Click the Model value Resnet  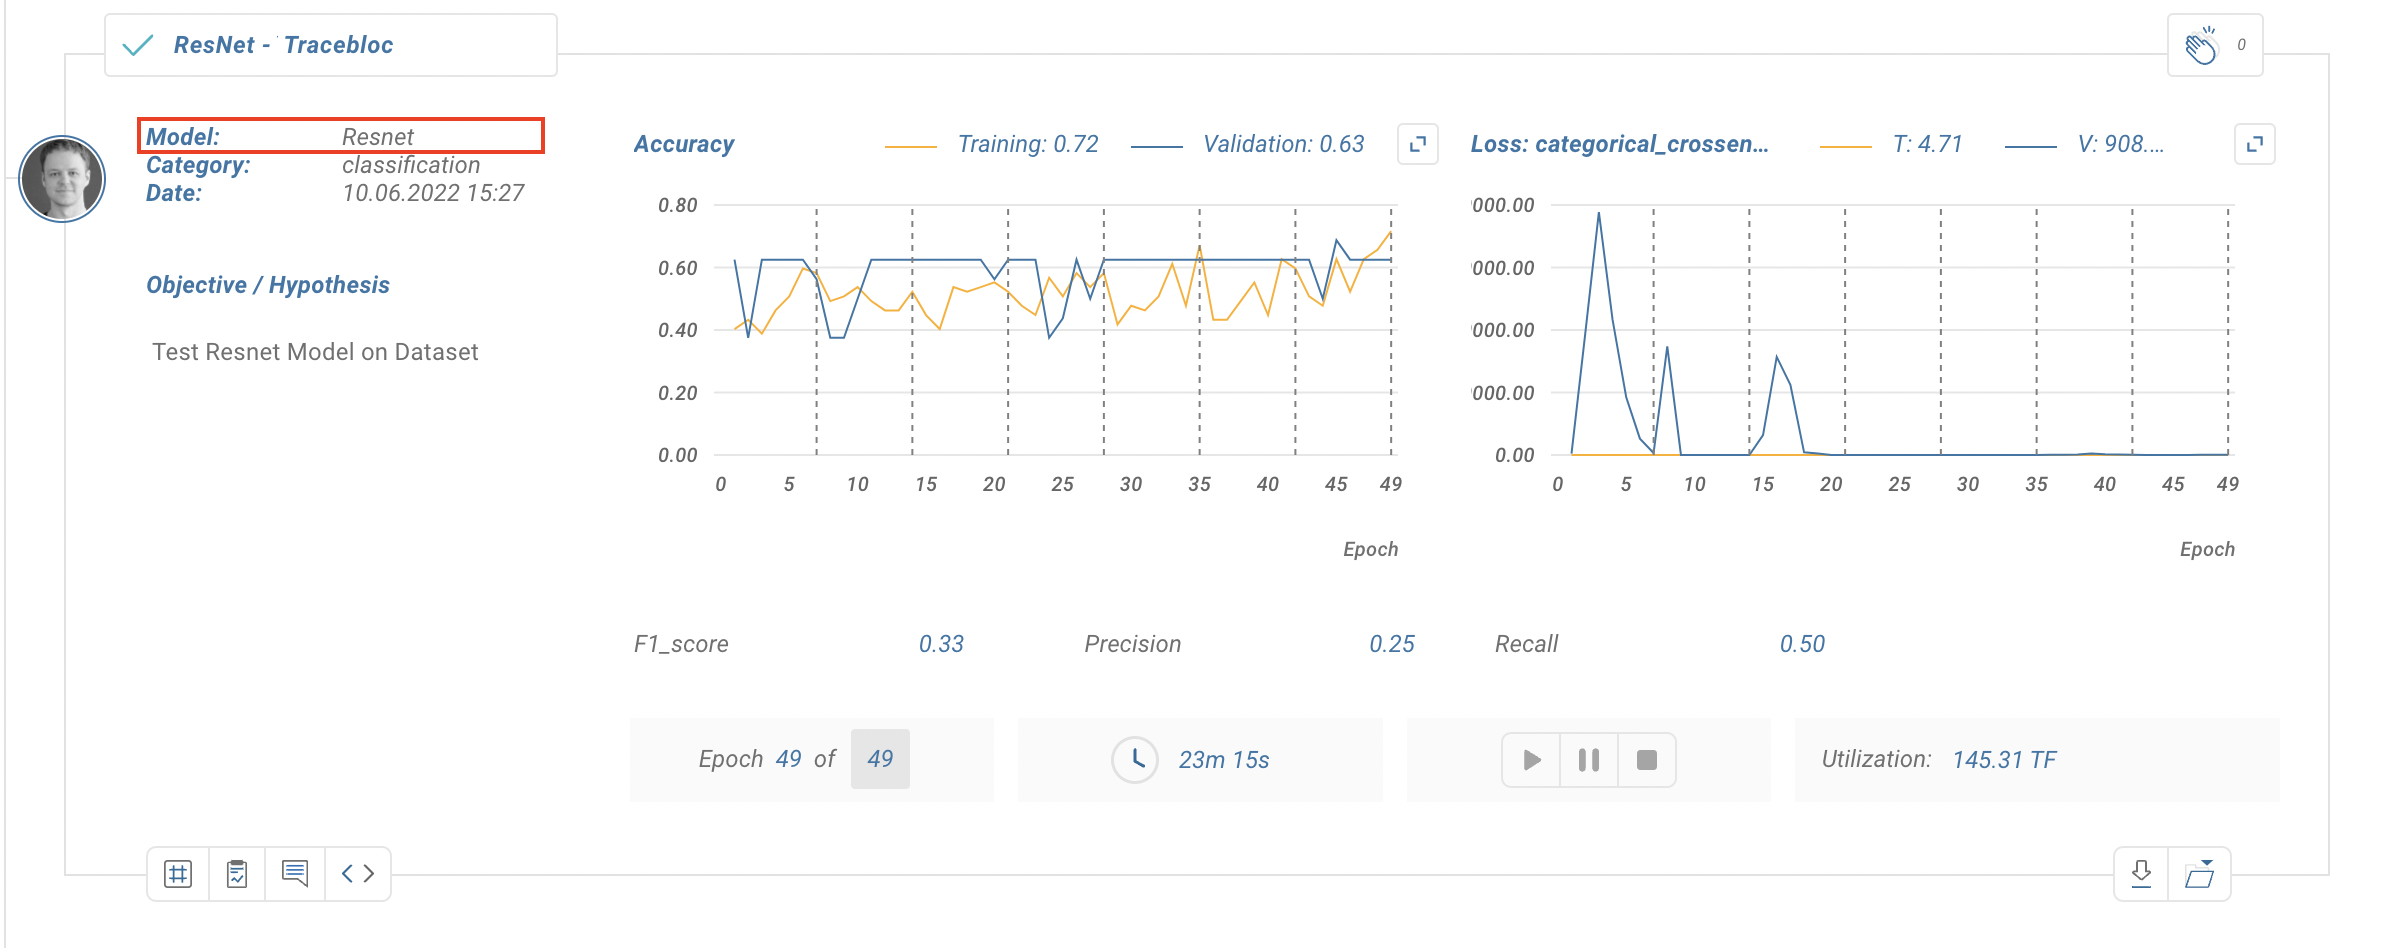click(377, 136)
